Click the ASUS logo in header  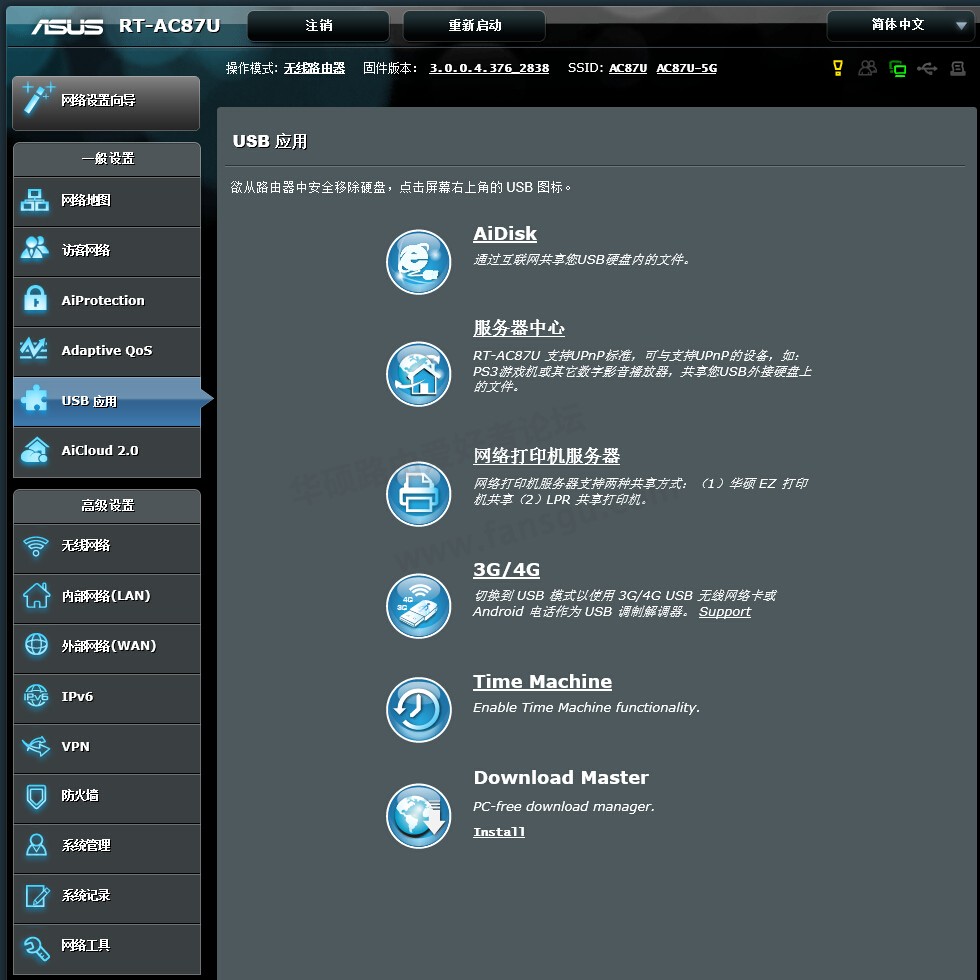pos(67,26)
